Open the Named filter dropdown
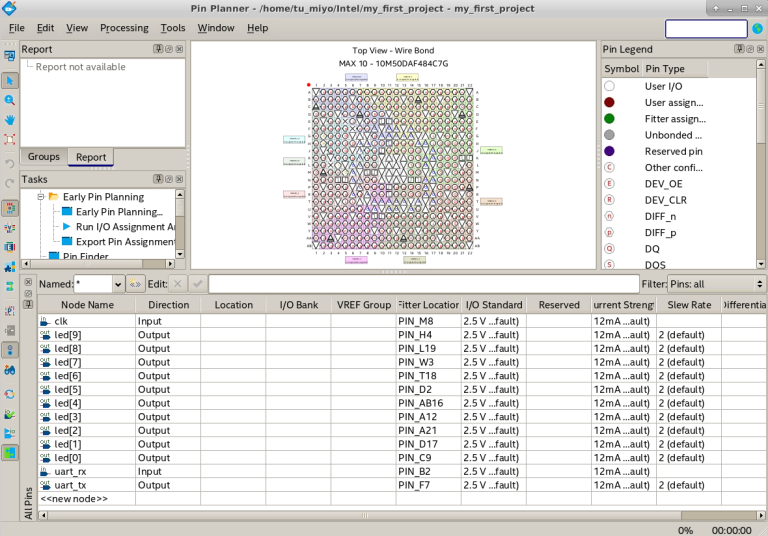The height and width of the screenshot is (536, 768). (118, 284)
